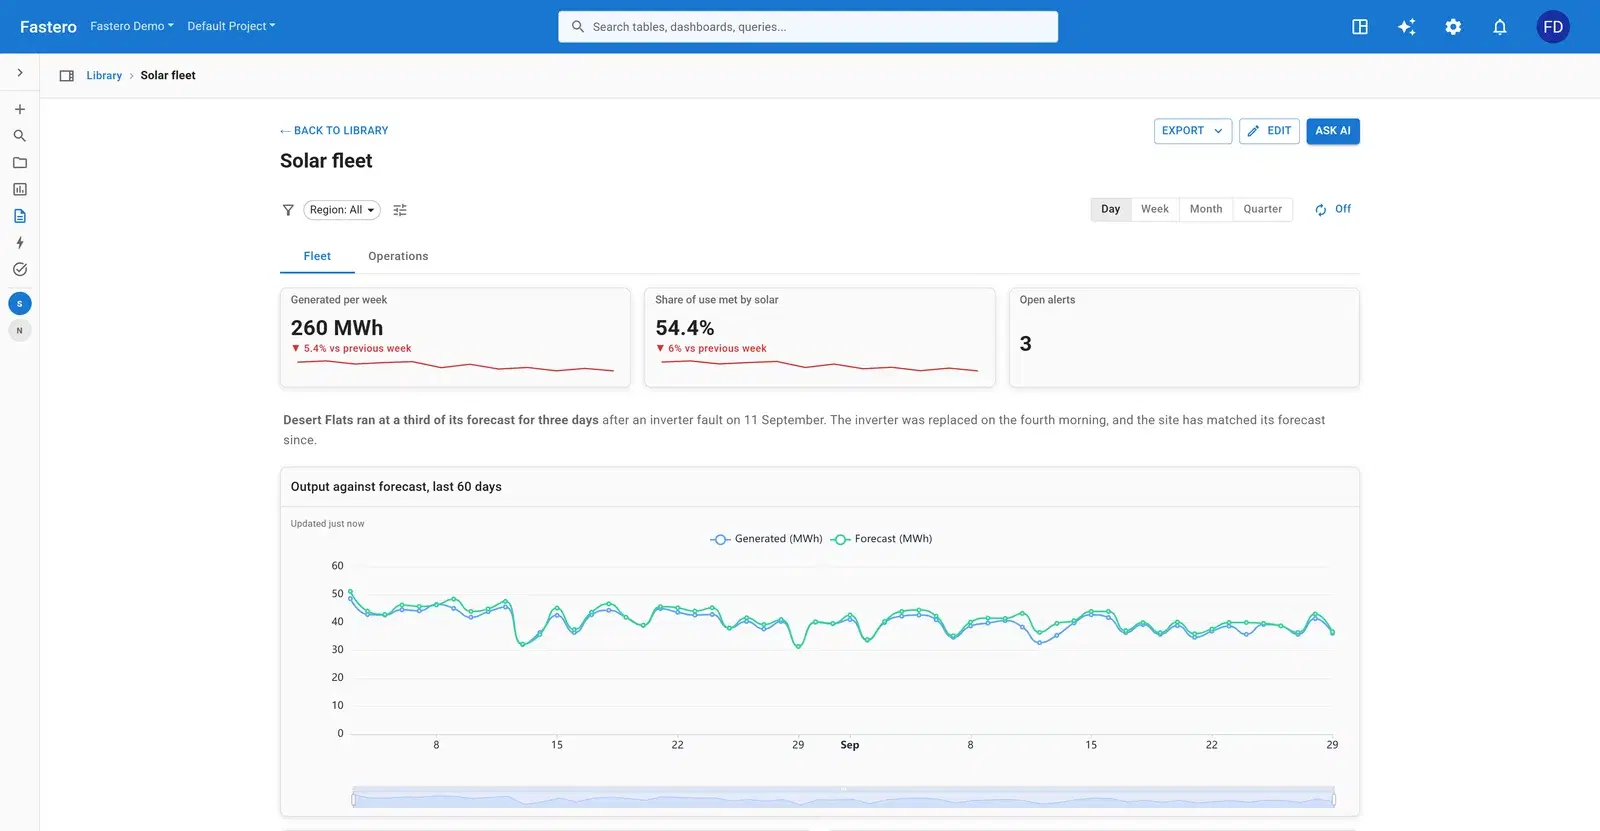
Task: Click the chart range slider's right handle
Action: click(x=1334, y=798)
